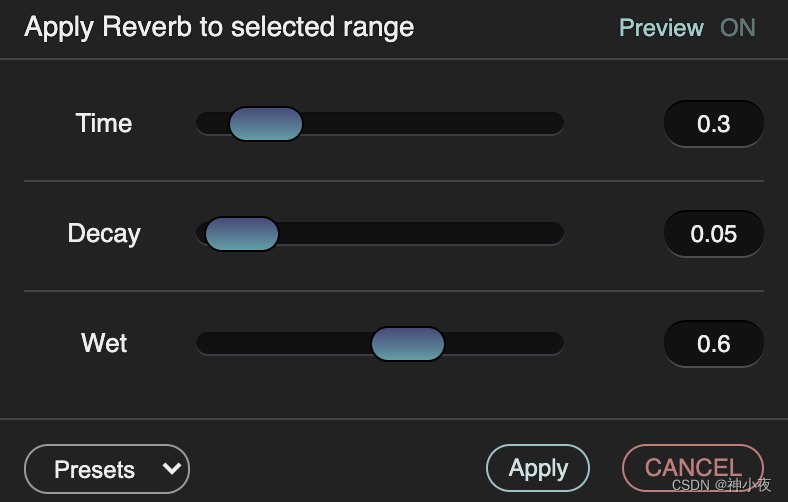
Task: Click the "Apply Reverb to selected range" title
Action: coord(219,27)
